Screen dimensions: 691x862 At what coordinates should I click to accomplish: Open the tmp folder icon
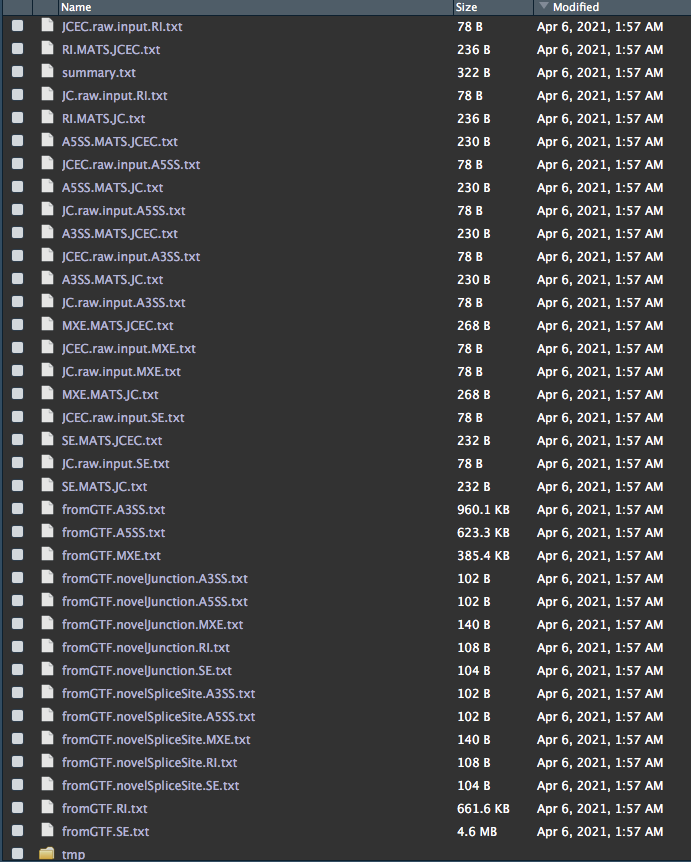[x=47, y=854]
